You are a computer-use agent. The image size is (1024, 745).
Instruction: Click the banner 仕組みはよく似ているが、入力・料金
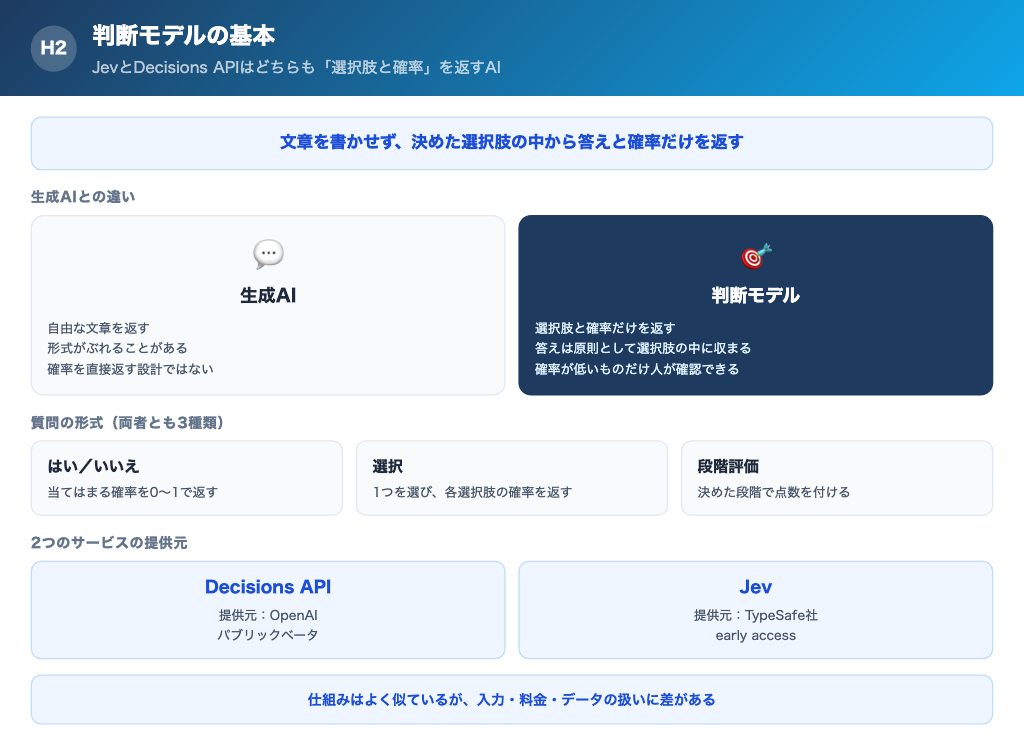tap(512, 700)
